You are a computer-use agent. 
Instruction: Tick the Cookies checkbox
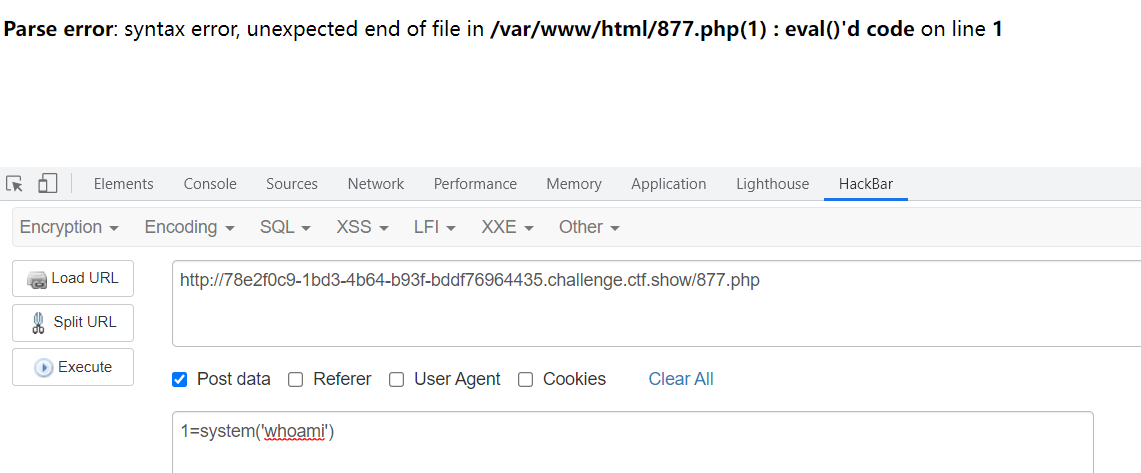525,379
